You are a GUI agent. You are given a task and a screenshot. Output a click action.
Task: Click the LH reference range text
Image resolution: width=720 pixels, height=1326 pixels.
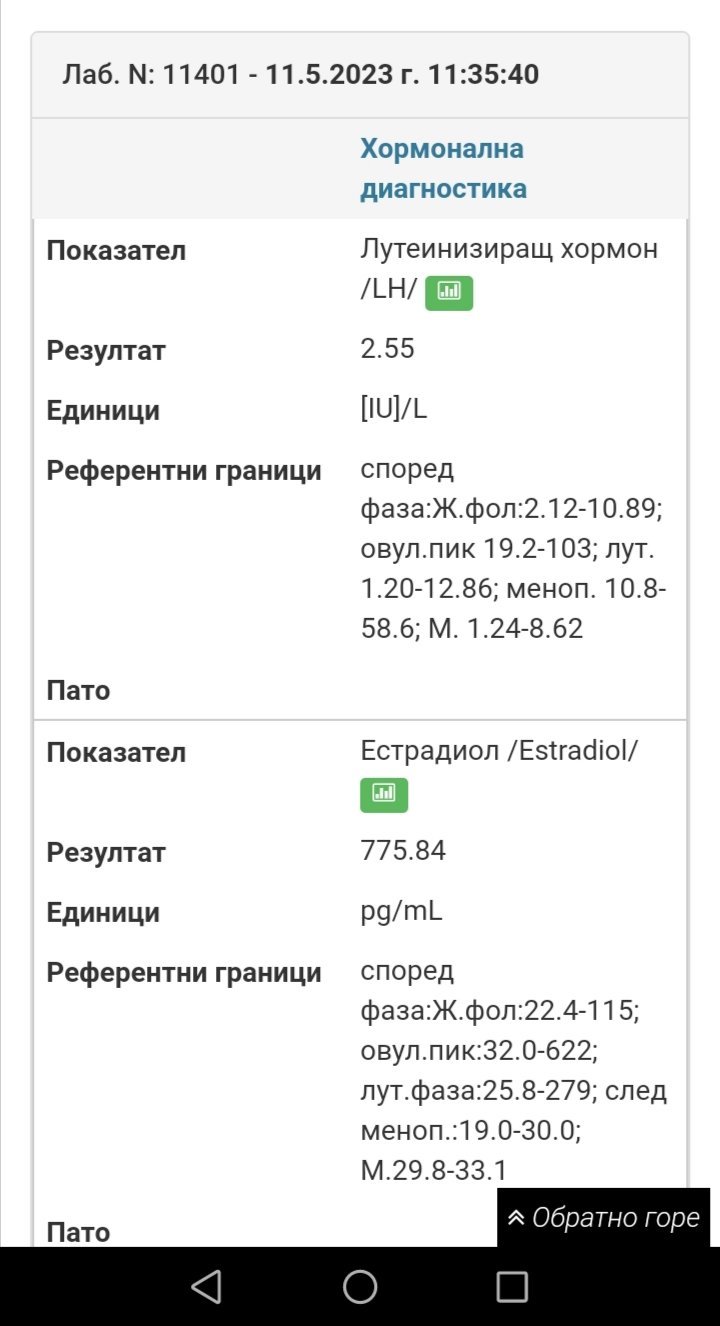pos(512,549)
